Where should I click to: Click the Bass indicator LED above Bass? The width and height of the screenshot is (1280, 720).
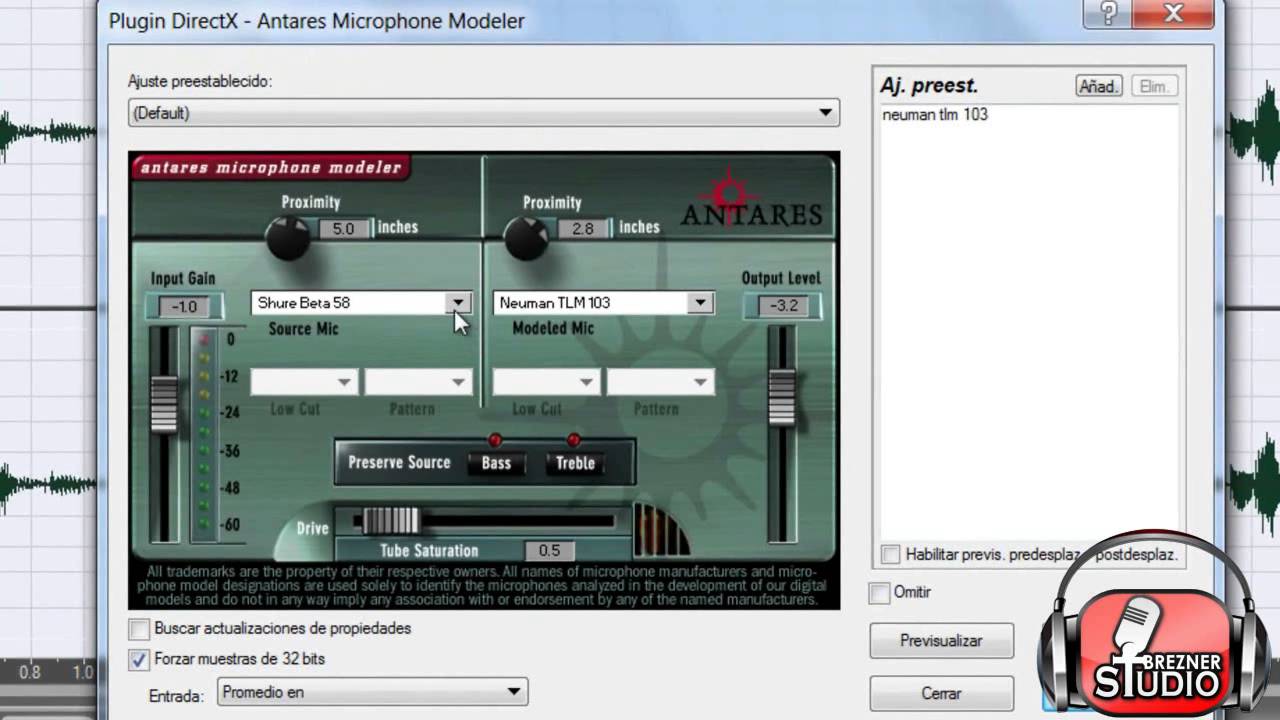pyautogui.click(x=495, y=440)
